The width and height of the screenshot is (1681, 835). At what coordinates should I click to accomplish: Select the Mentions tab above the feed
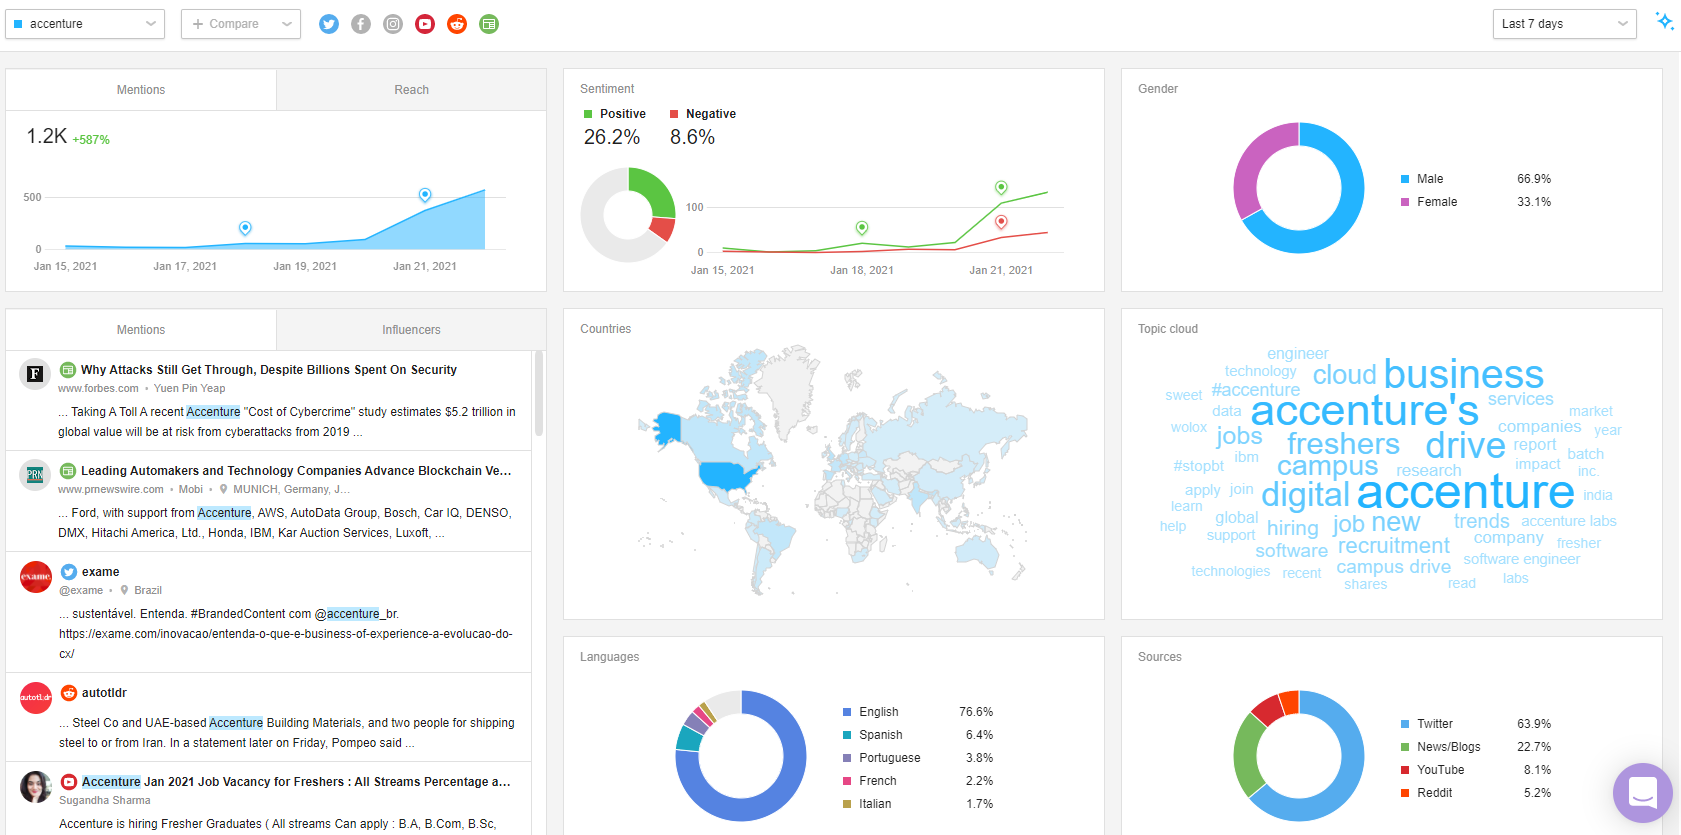coord(141,330)
